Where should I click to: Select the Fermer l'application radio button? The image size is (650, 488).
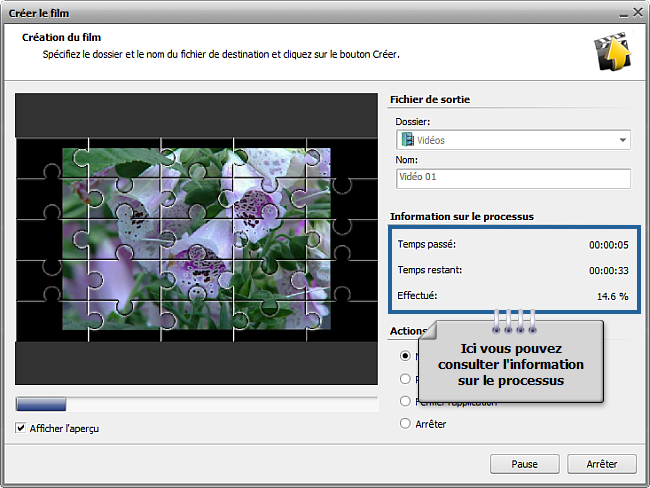coord(405,401)
